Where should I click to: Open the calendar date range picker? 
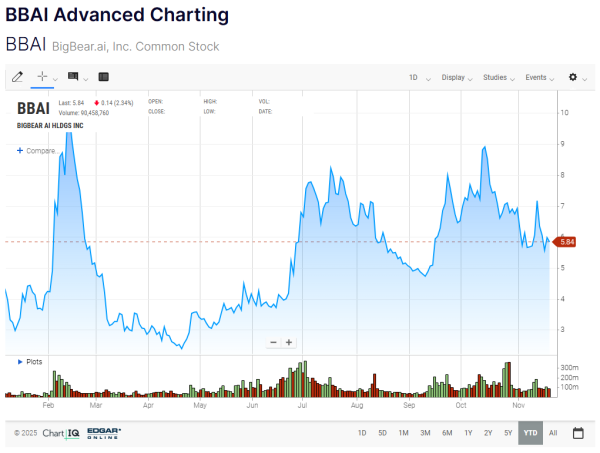[578, 433]
